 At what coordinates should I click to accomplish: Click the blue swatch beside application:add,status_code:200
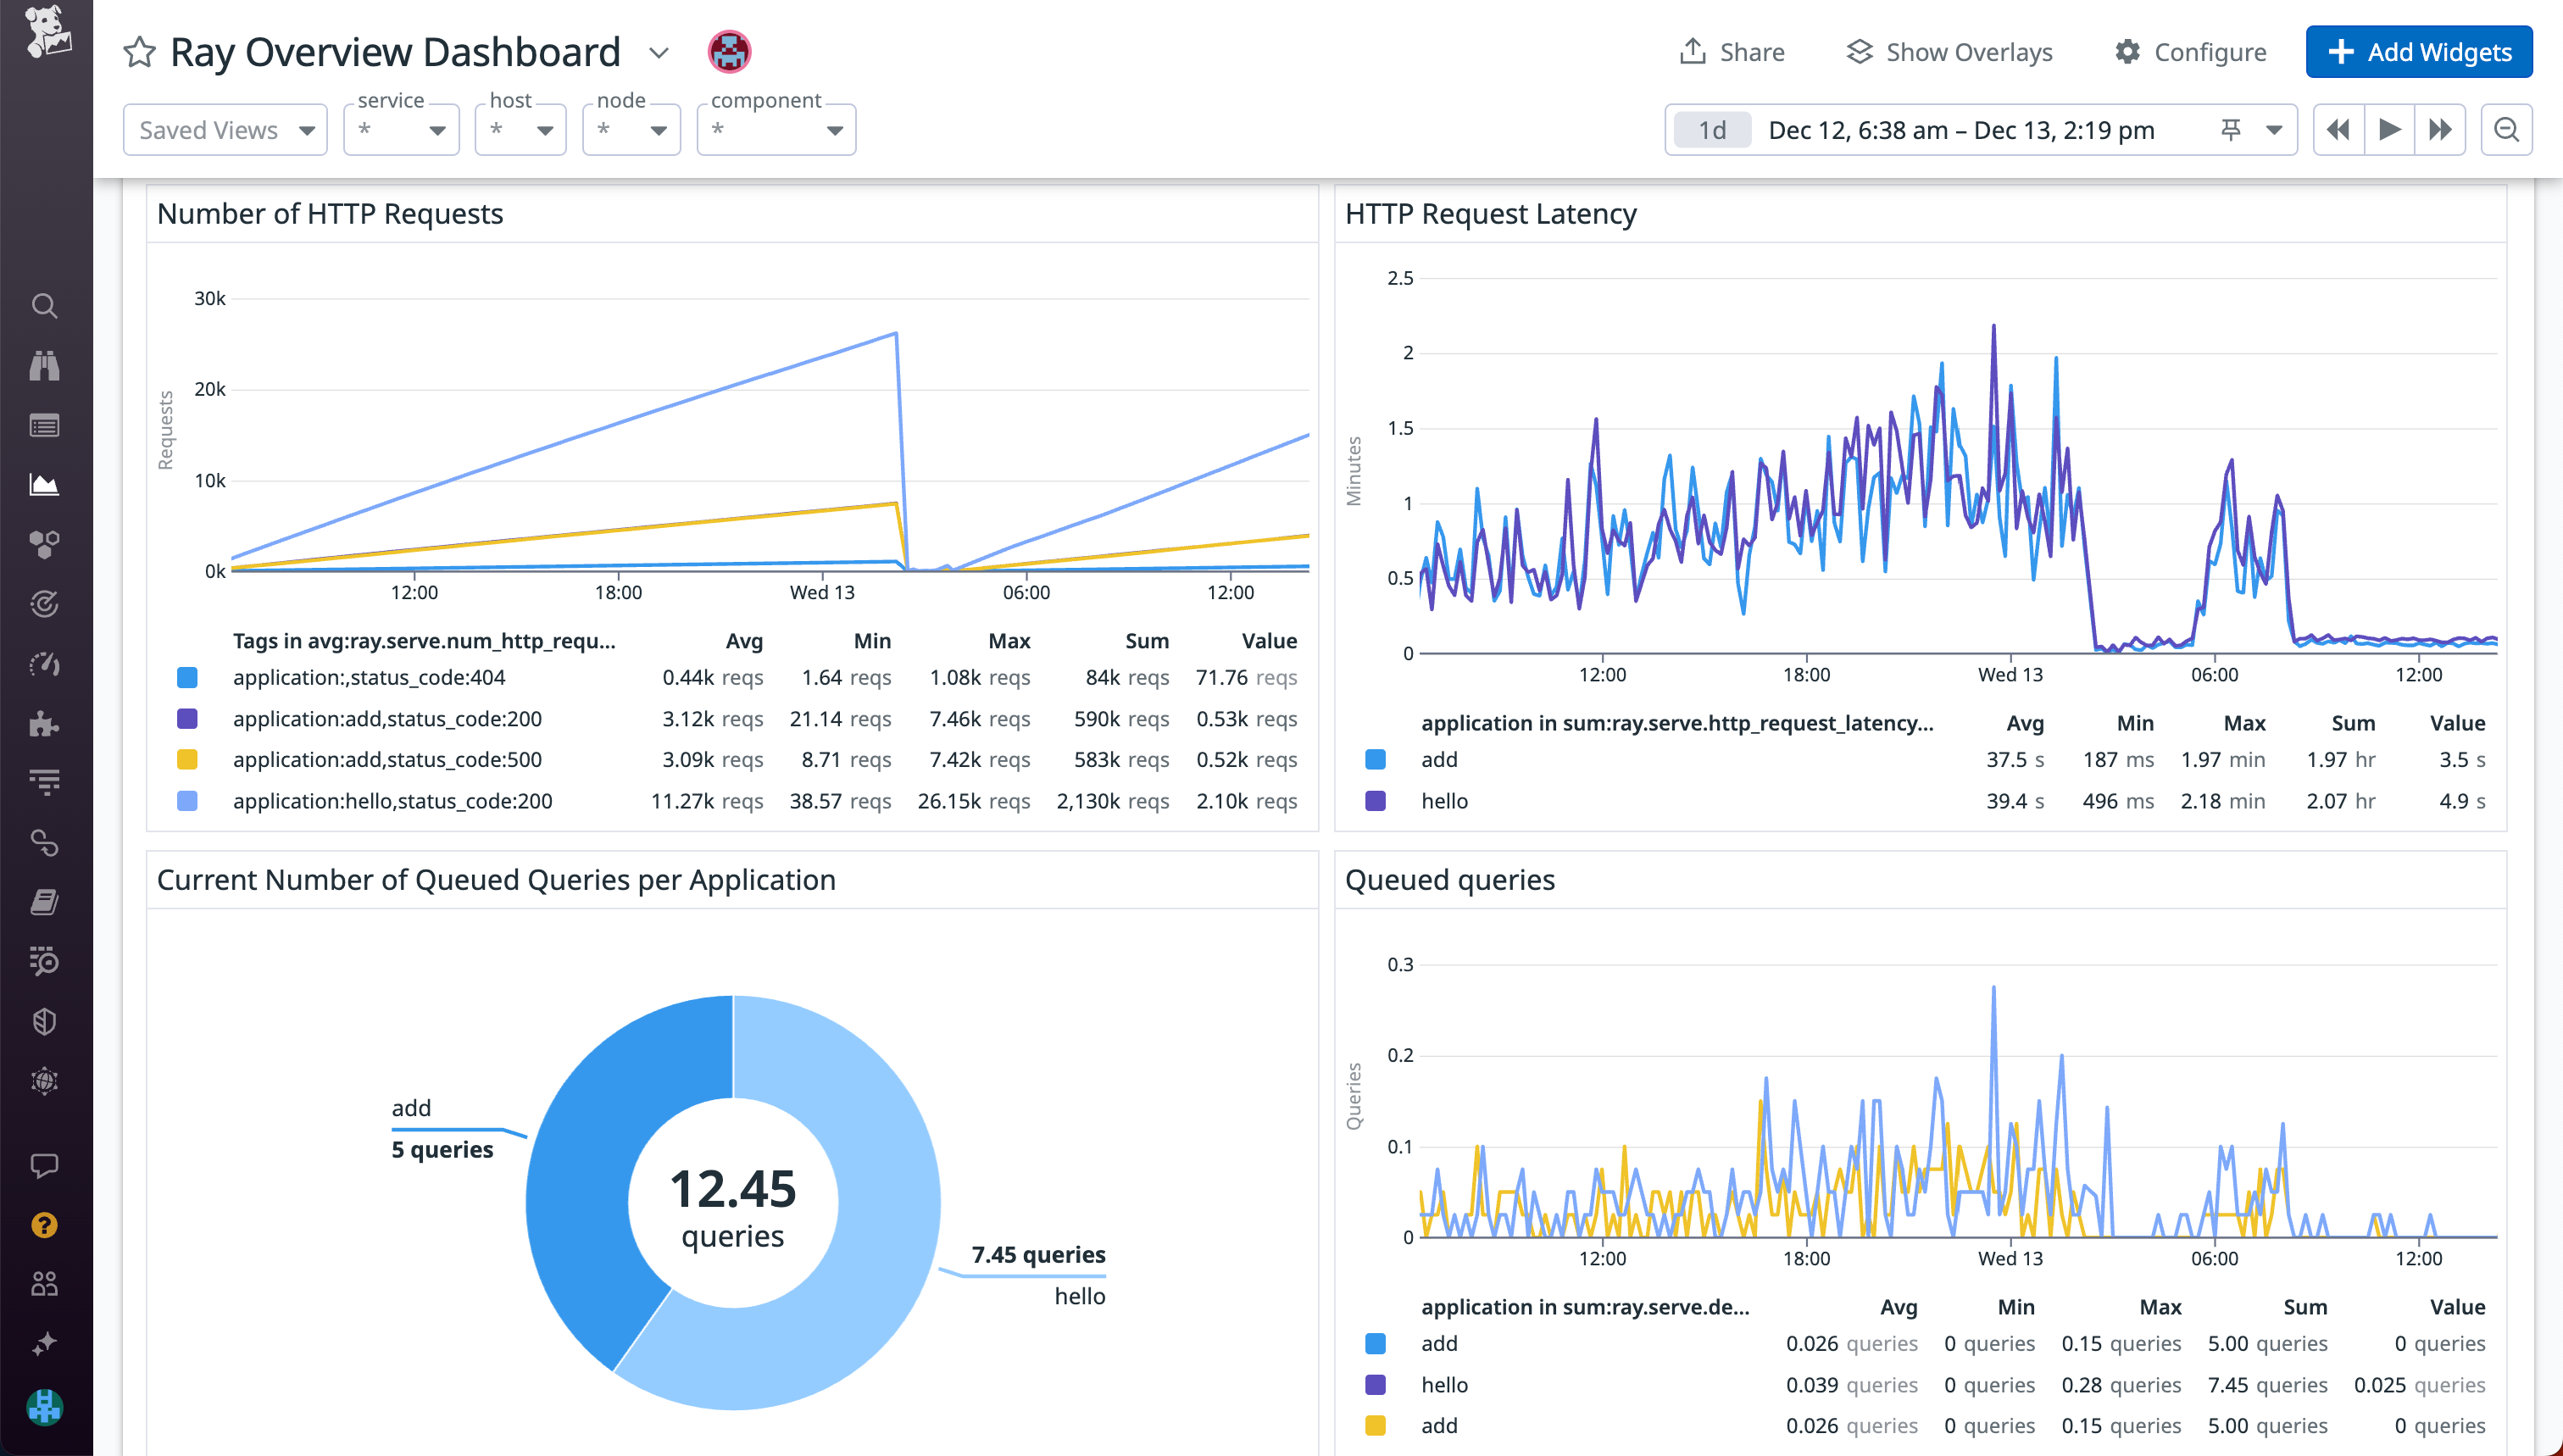point(188,718)
